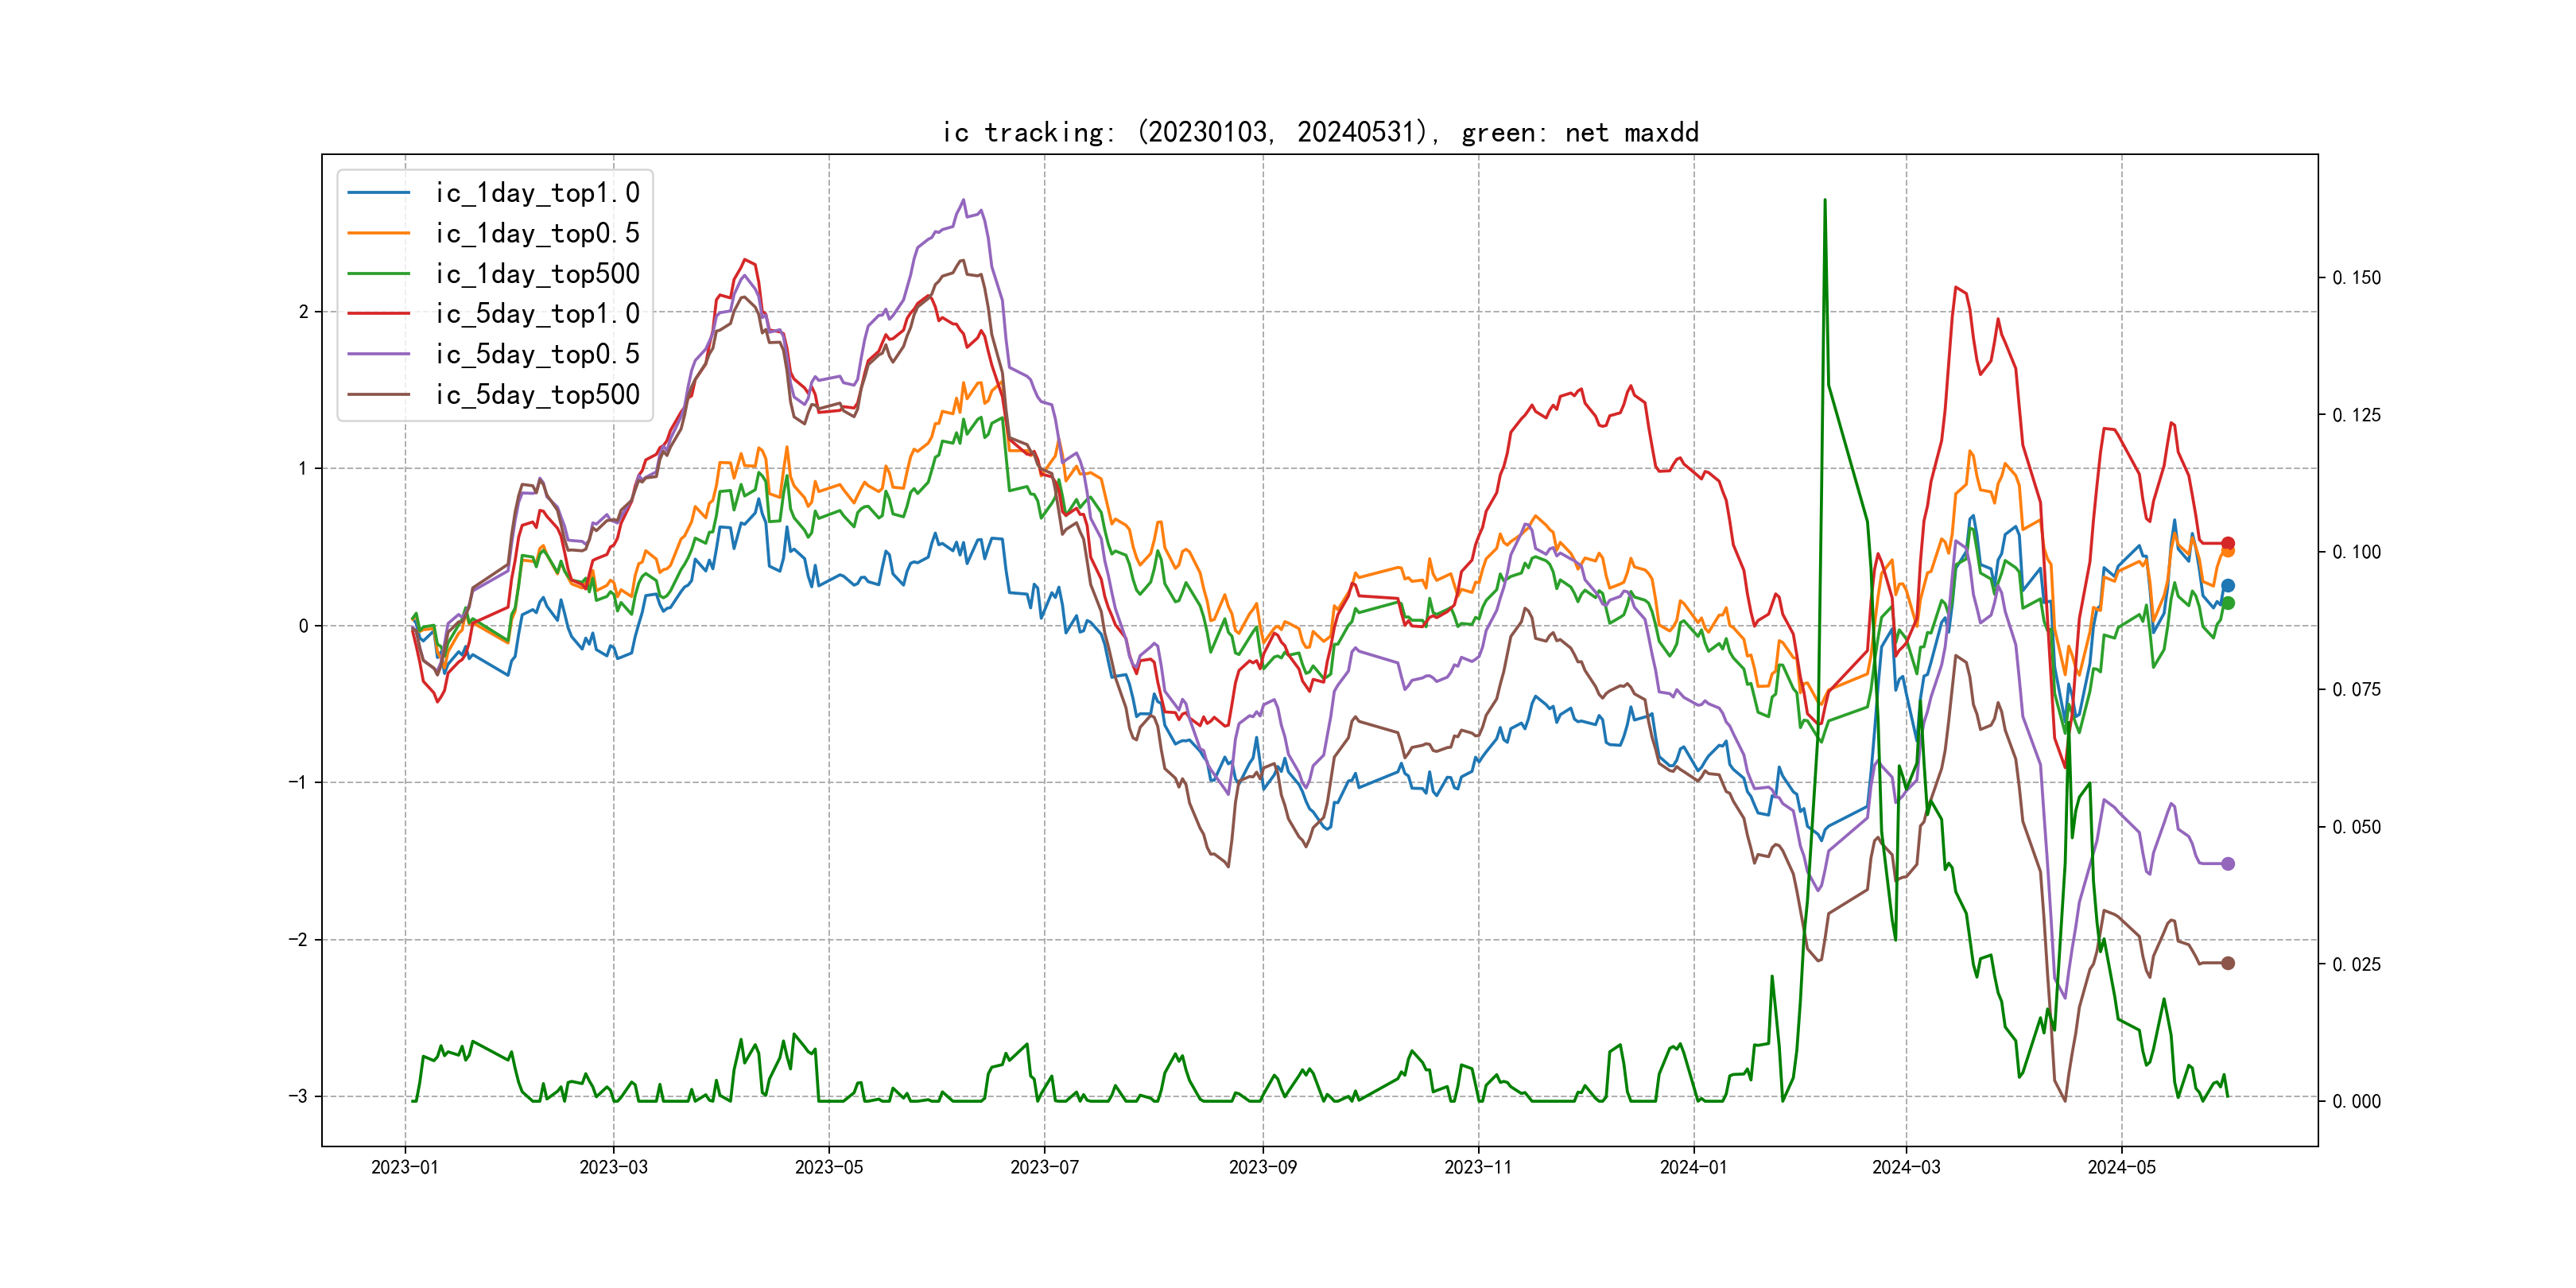Viewport: 2576px width, 1288px height.
Task: Click the 2023-01 x-axis tick label
Action: [x=404, y=1167]
